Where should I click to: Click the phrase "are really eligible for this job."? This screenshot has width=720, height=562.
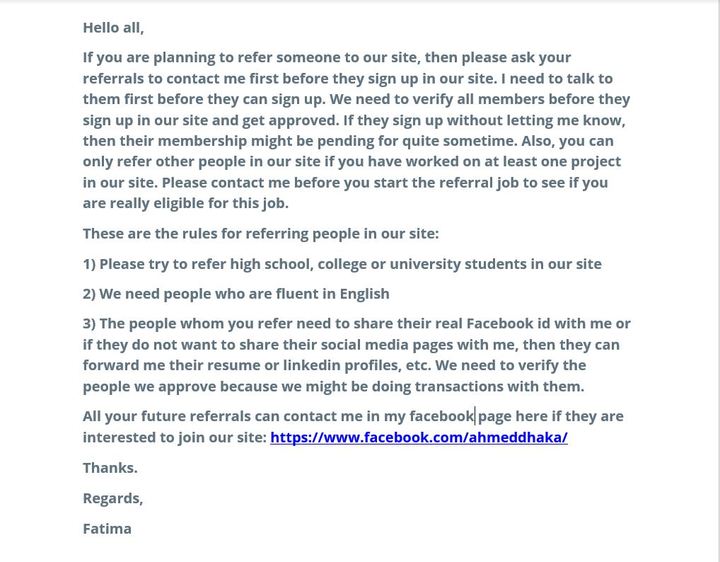coord(186,203)
